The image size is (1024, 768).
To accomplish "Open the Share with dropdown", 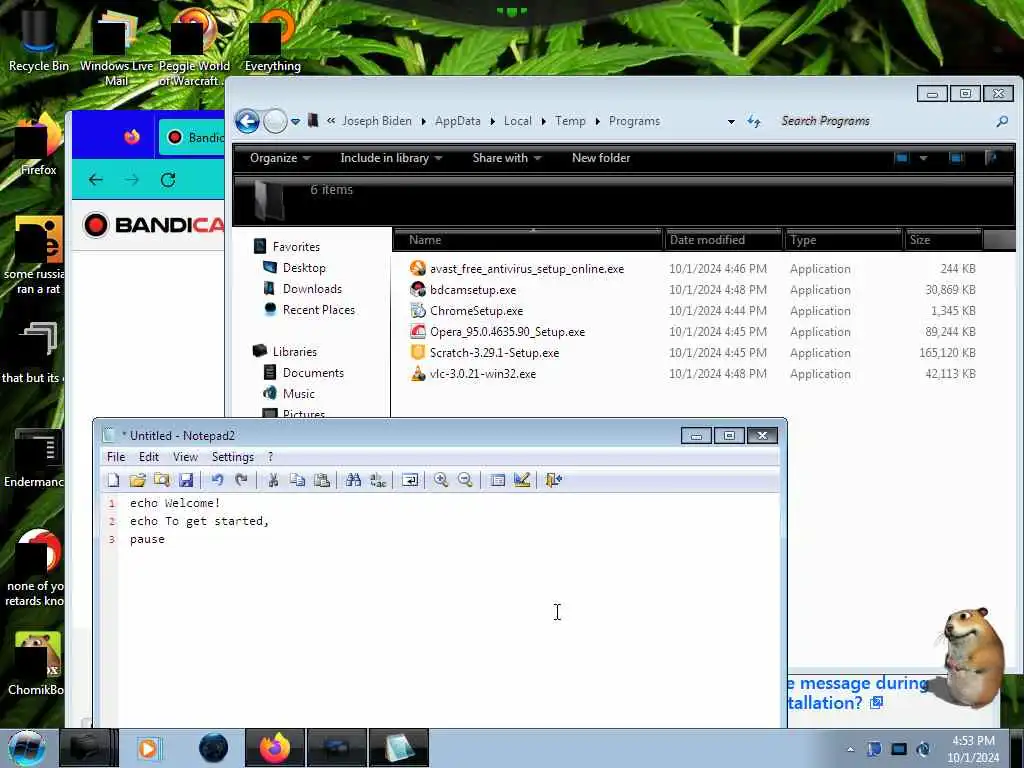I will point(507,158).
